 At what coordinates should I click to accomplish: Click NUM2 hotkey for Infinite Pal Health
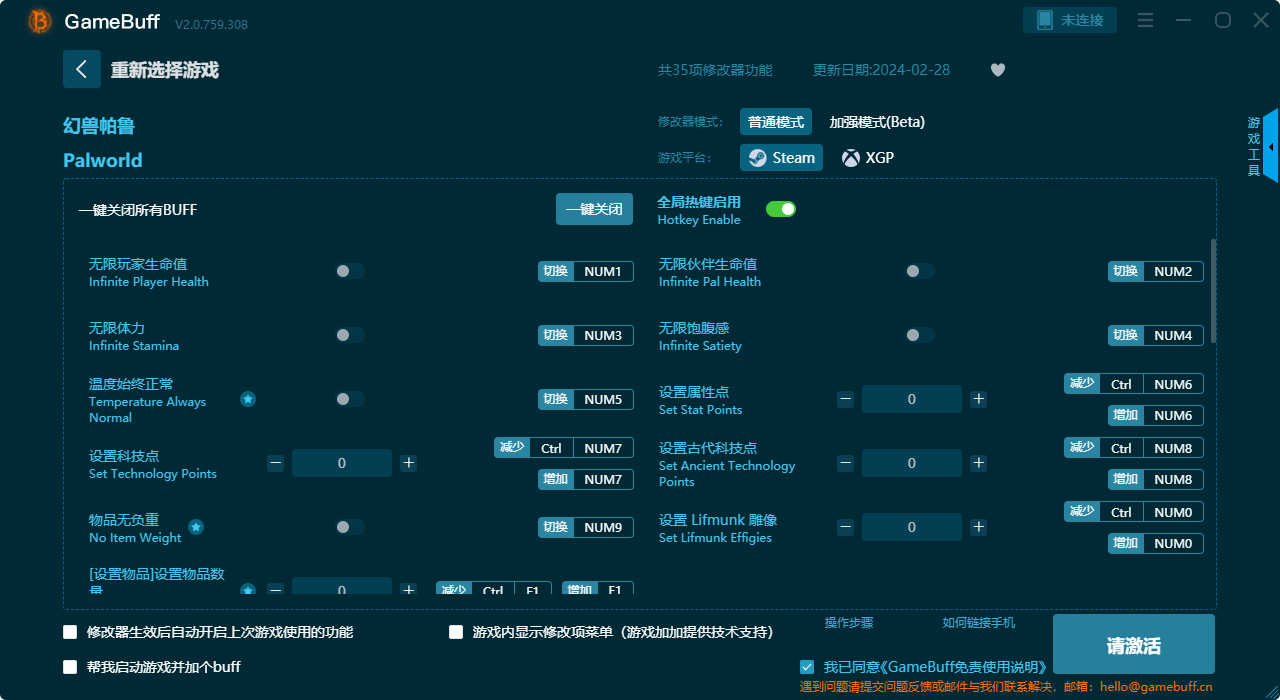(x=1156, y=271)
